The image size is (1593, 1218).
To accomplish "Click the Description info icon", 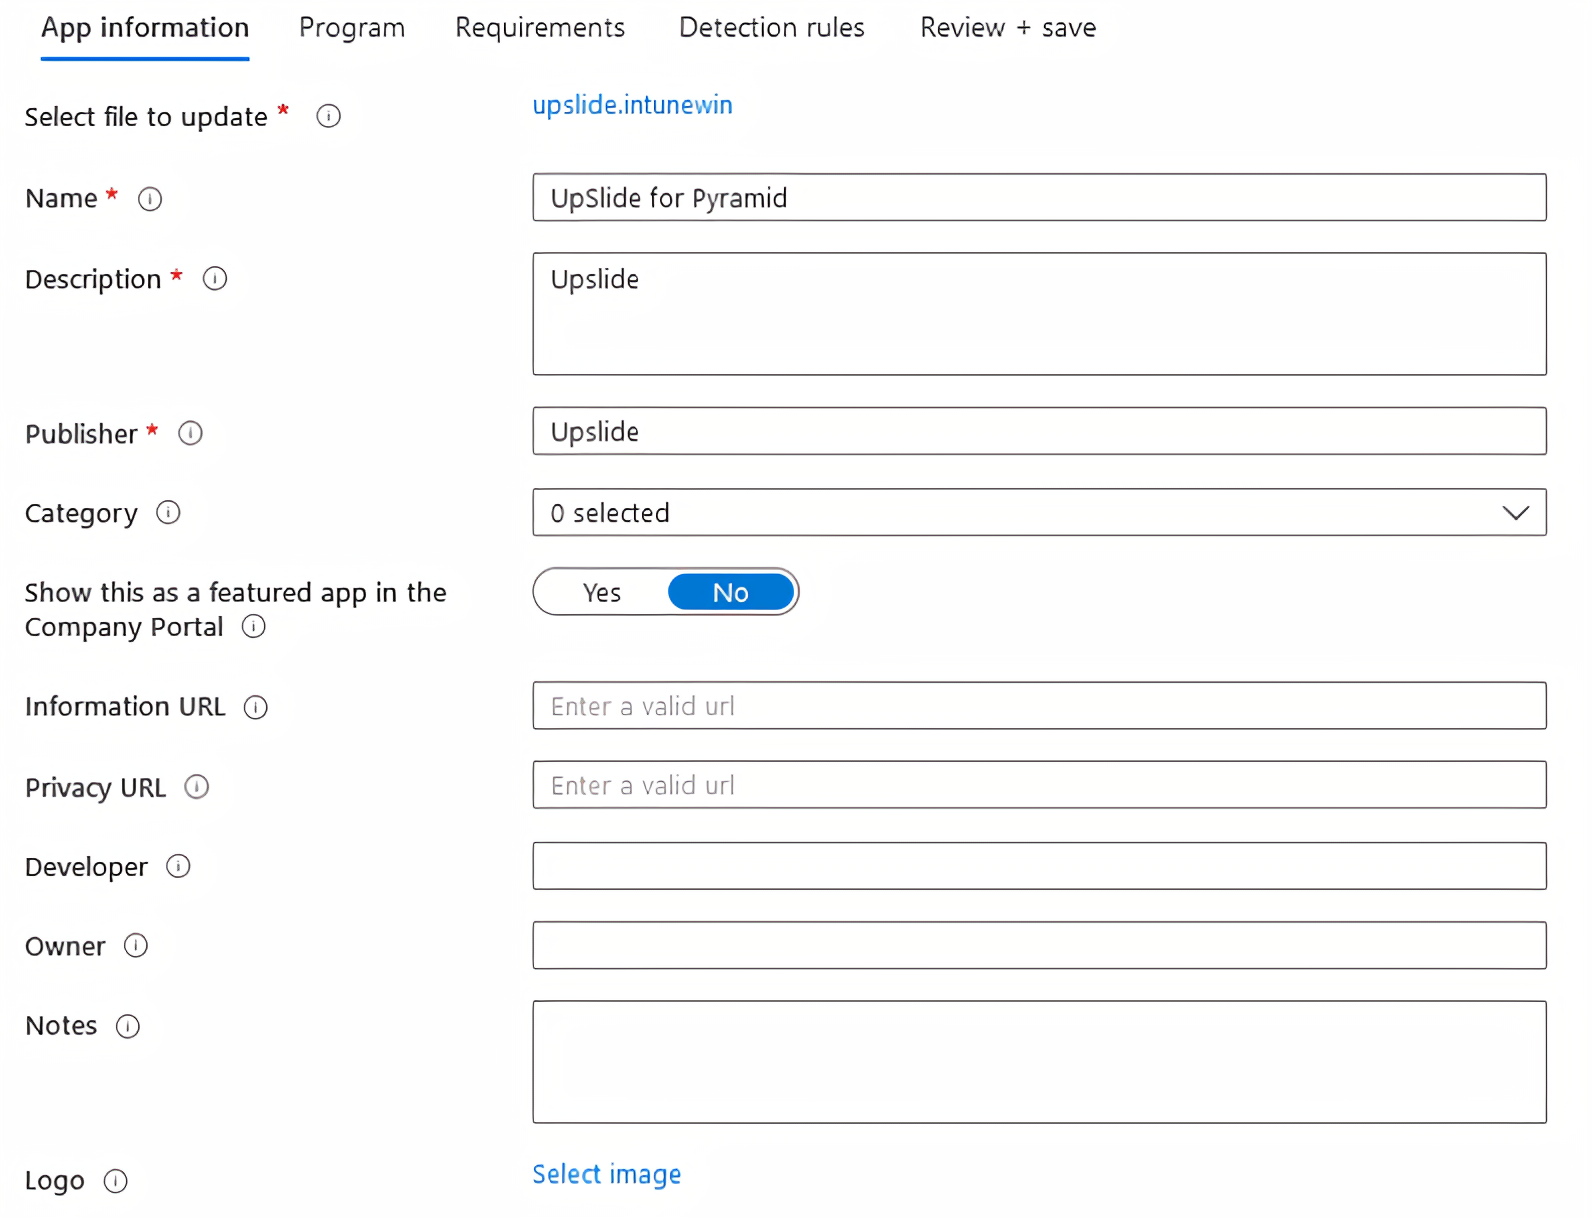I will point(215,279).
